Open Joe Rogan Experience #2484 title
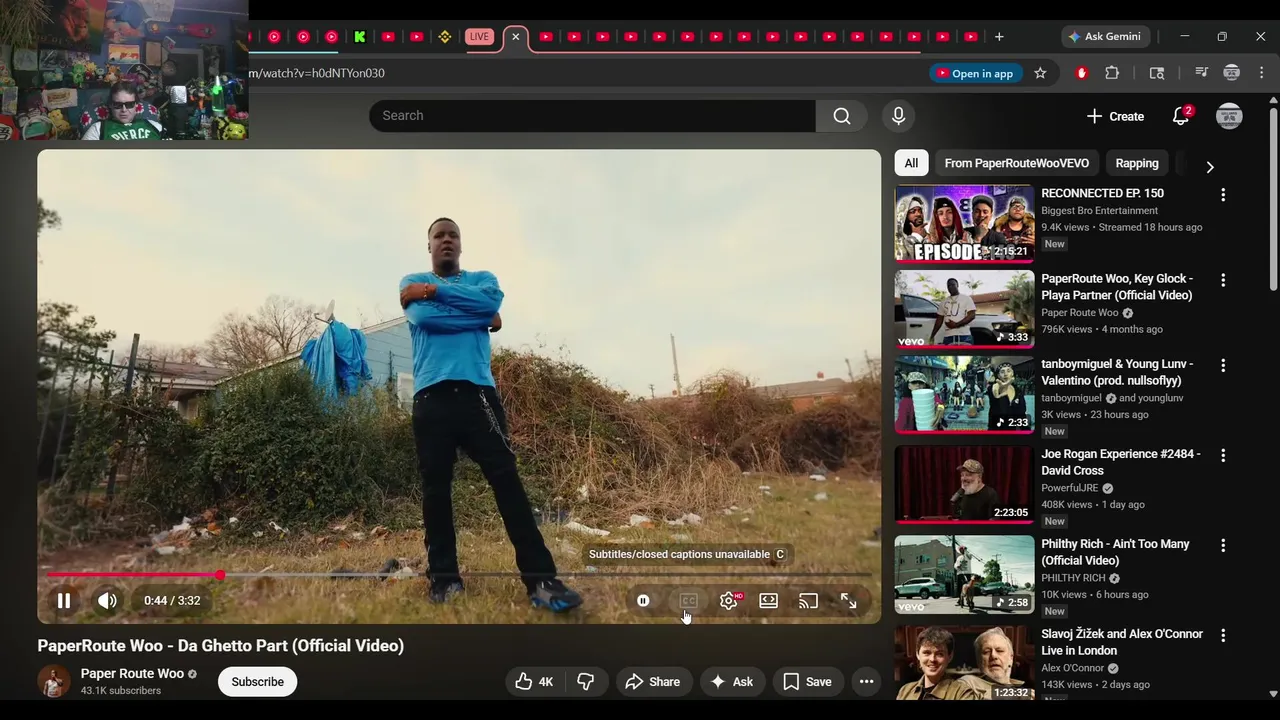 coord(1121,462)
